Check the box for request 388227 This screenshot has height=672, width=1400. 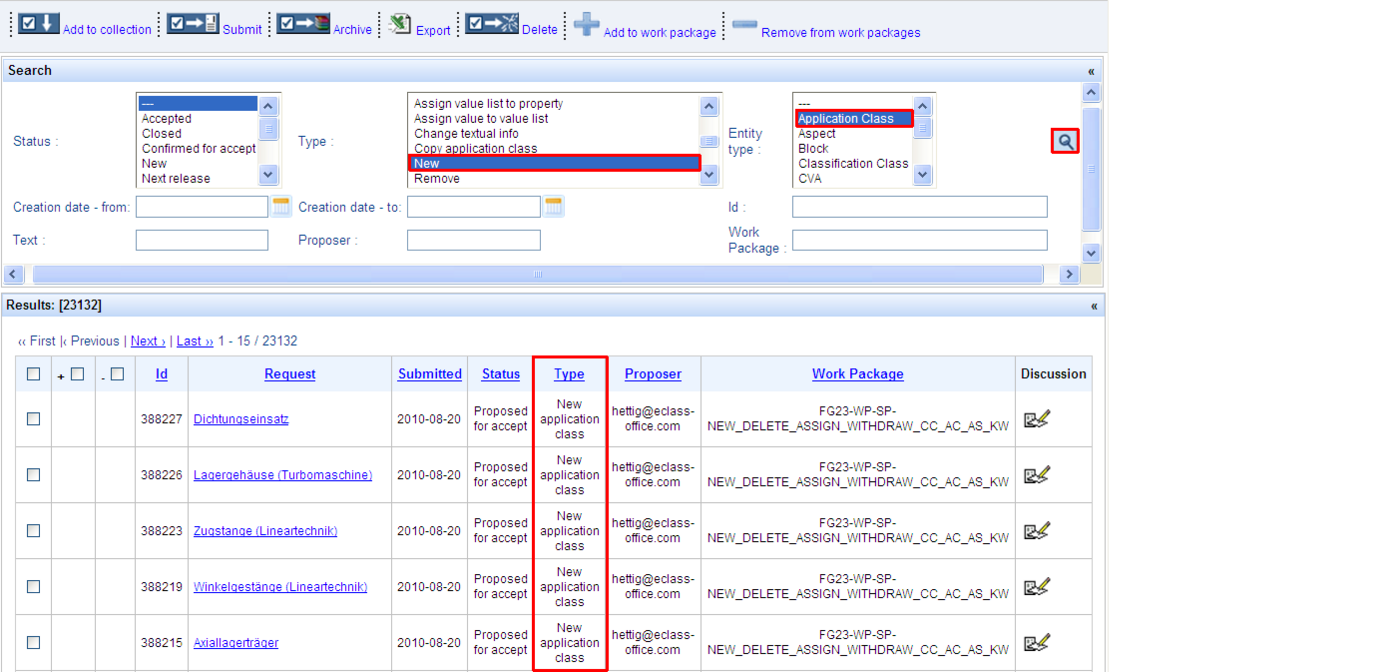coord(34,419)
